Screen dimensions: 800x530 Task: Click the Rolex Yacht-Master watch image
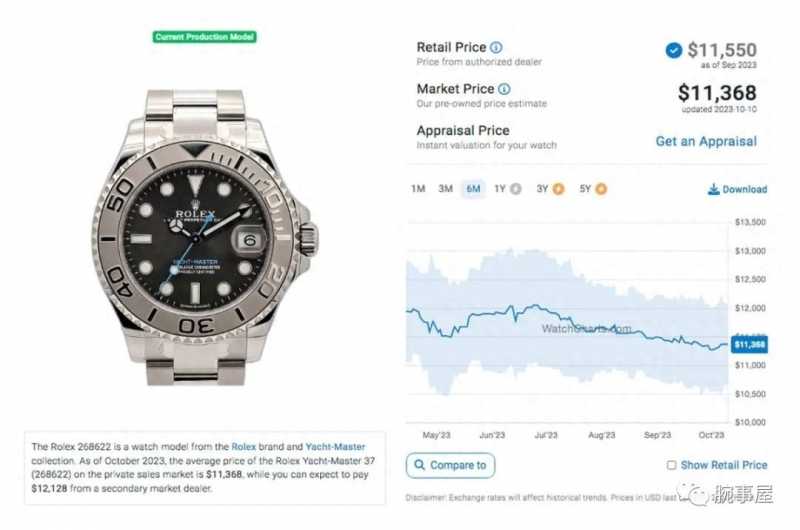coord(204,237)
